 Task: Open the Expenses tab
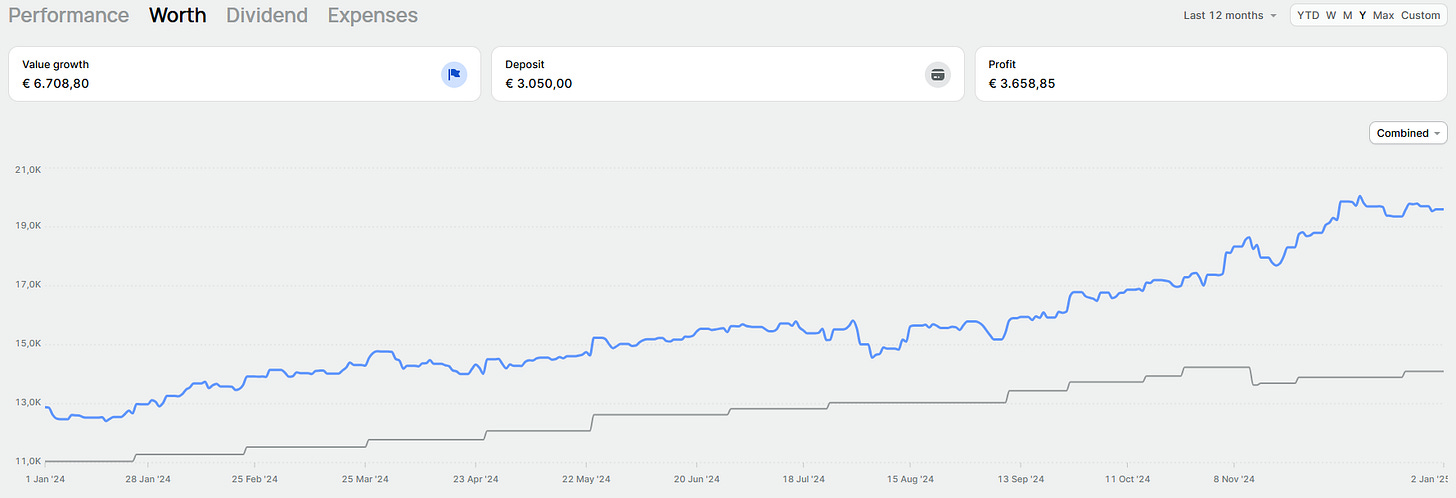click(x=373, y=16)
